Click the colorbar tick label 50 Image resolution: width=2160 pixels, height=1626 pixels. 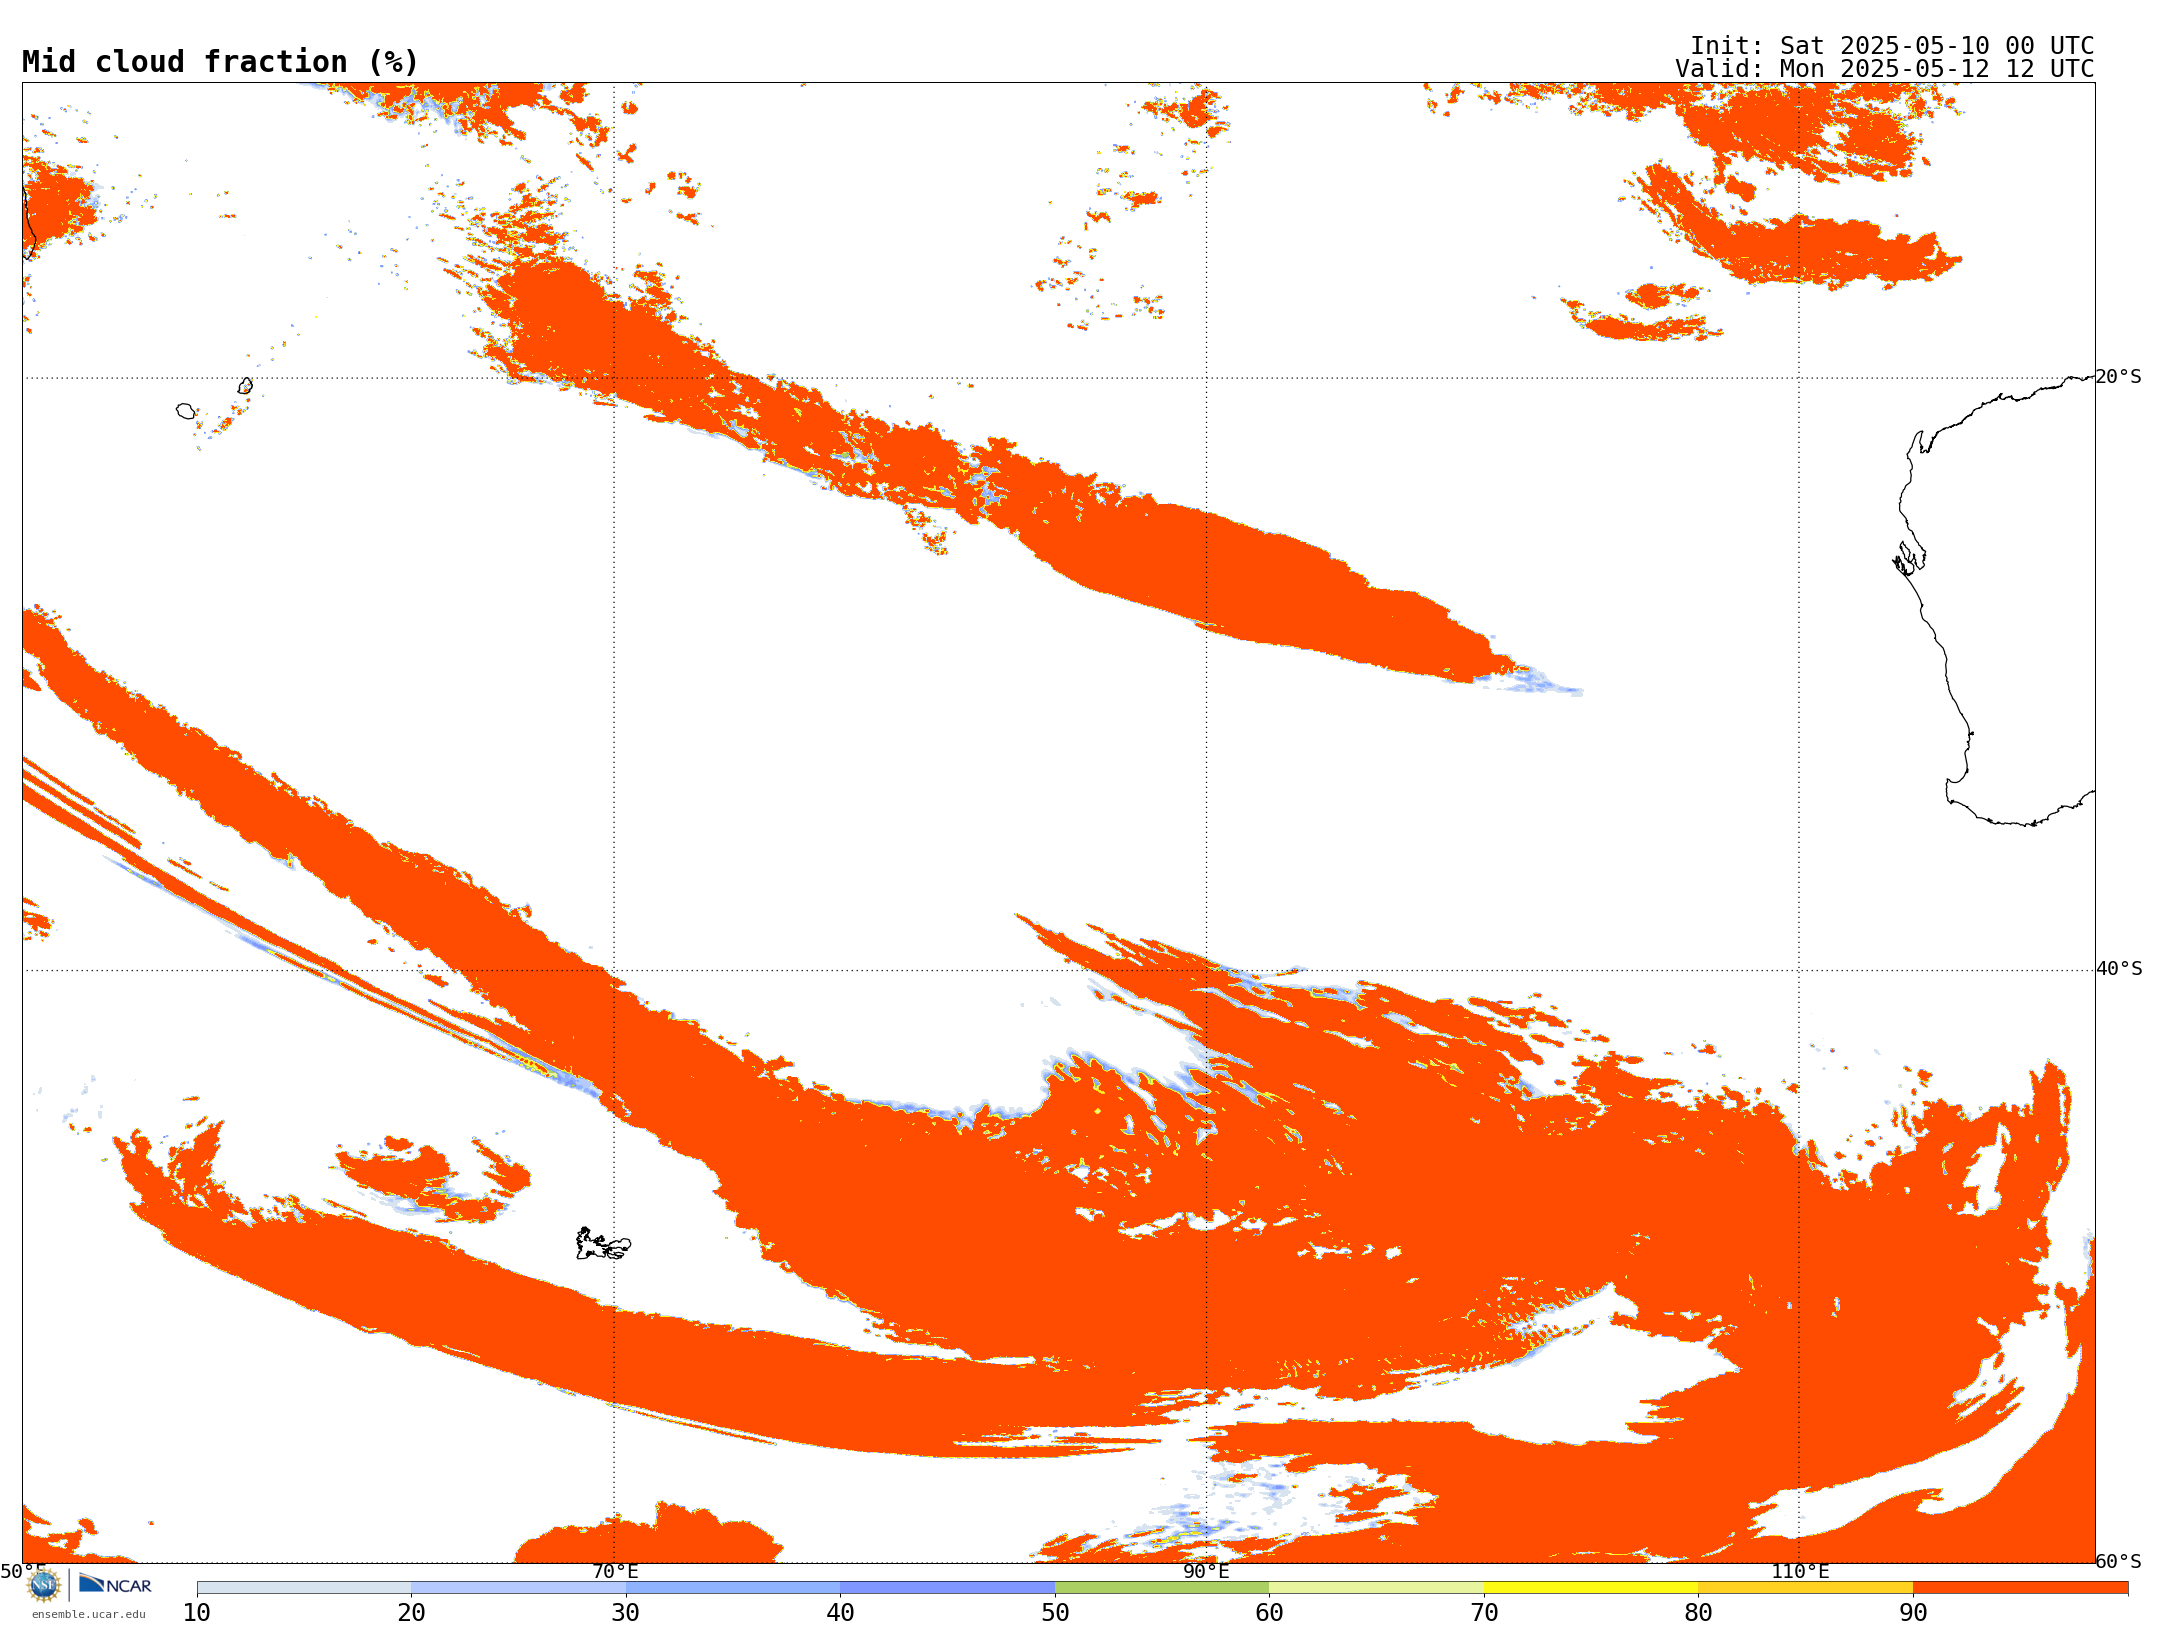pos(1055,1613)
